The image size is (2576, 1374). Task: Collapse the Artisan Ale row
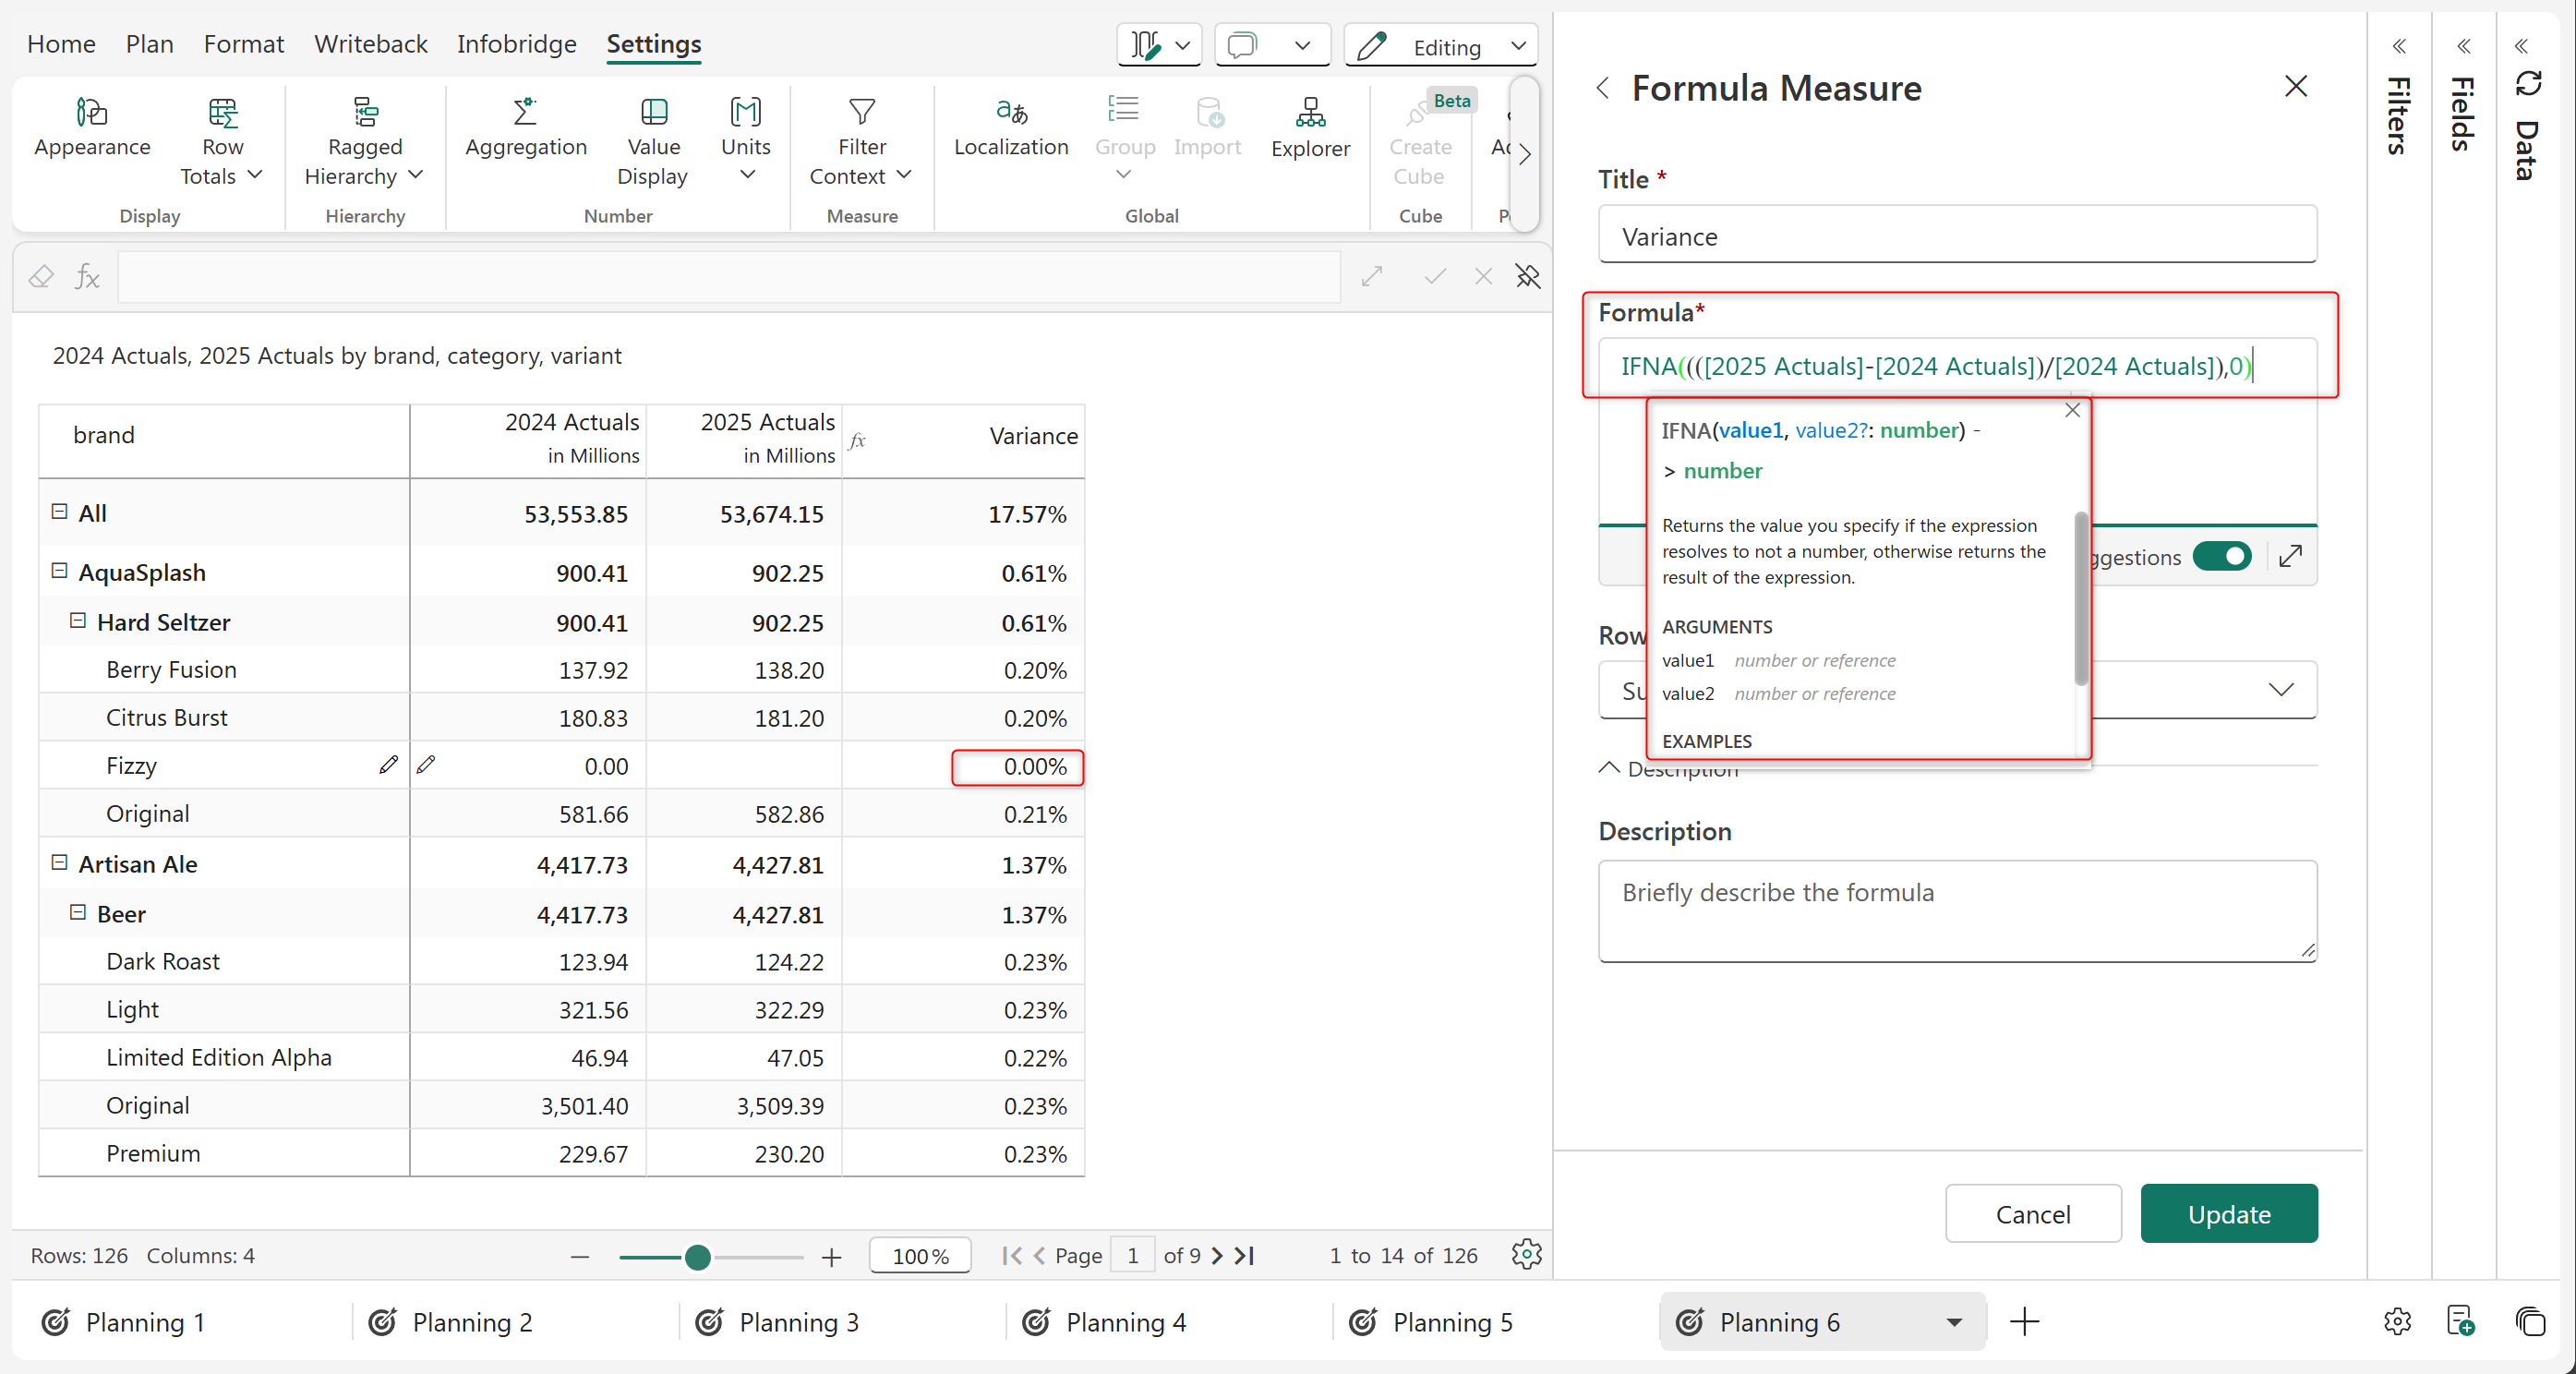pos(59,862)
